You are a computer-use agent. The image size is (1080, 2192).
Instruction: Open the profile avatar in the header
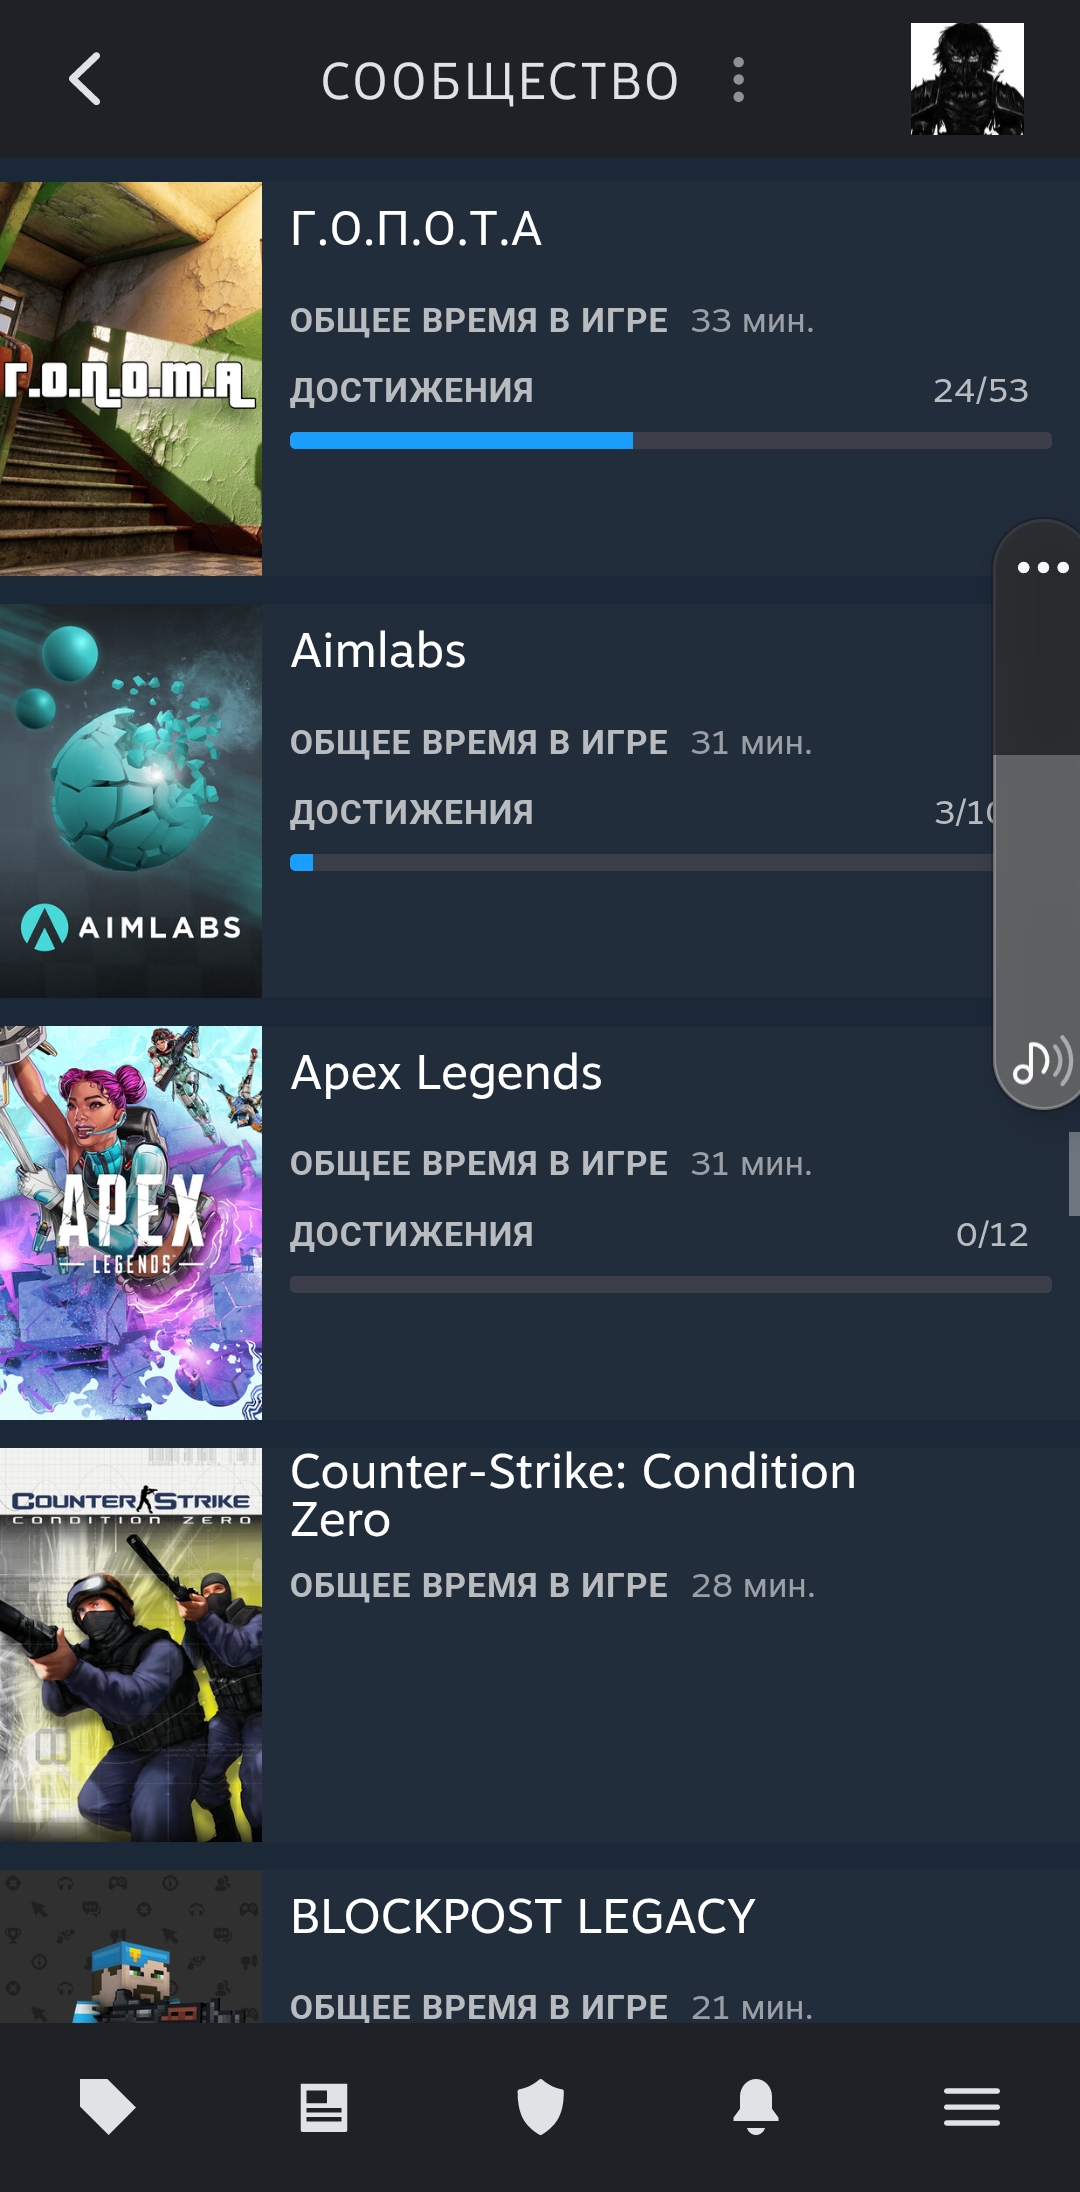[967, 79]
